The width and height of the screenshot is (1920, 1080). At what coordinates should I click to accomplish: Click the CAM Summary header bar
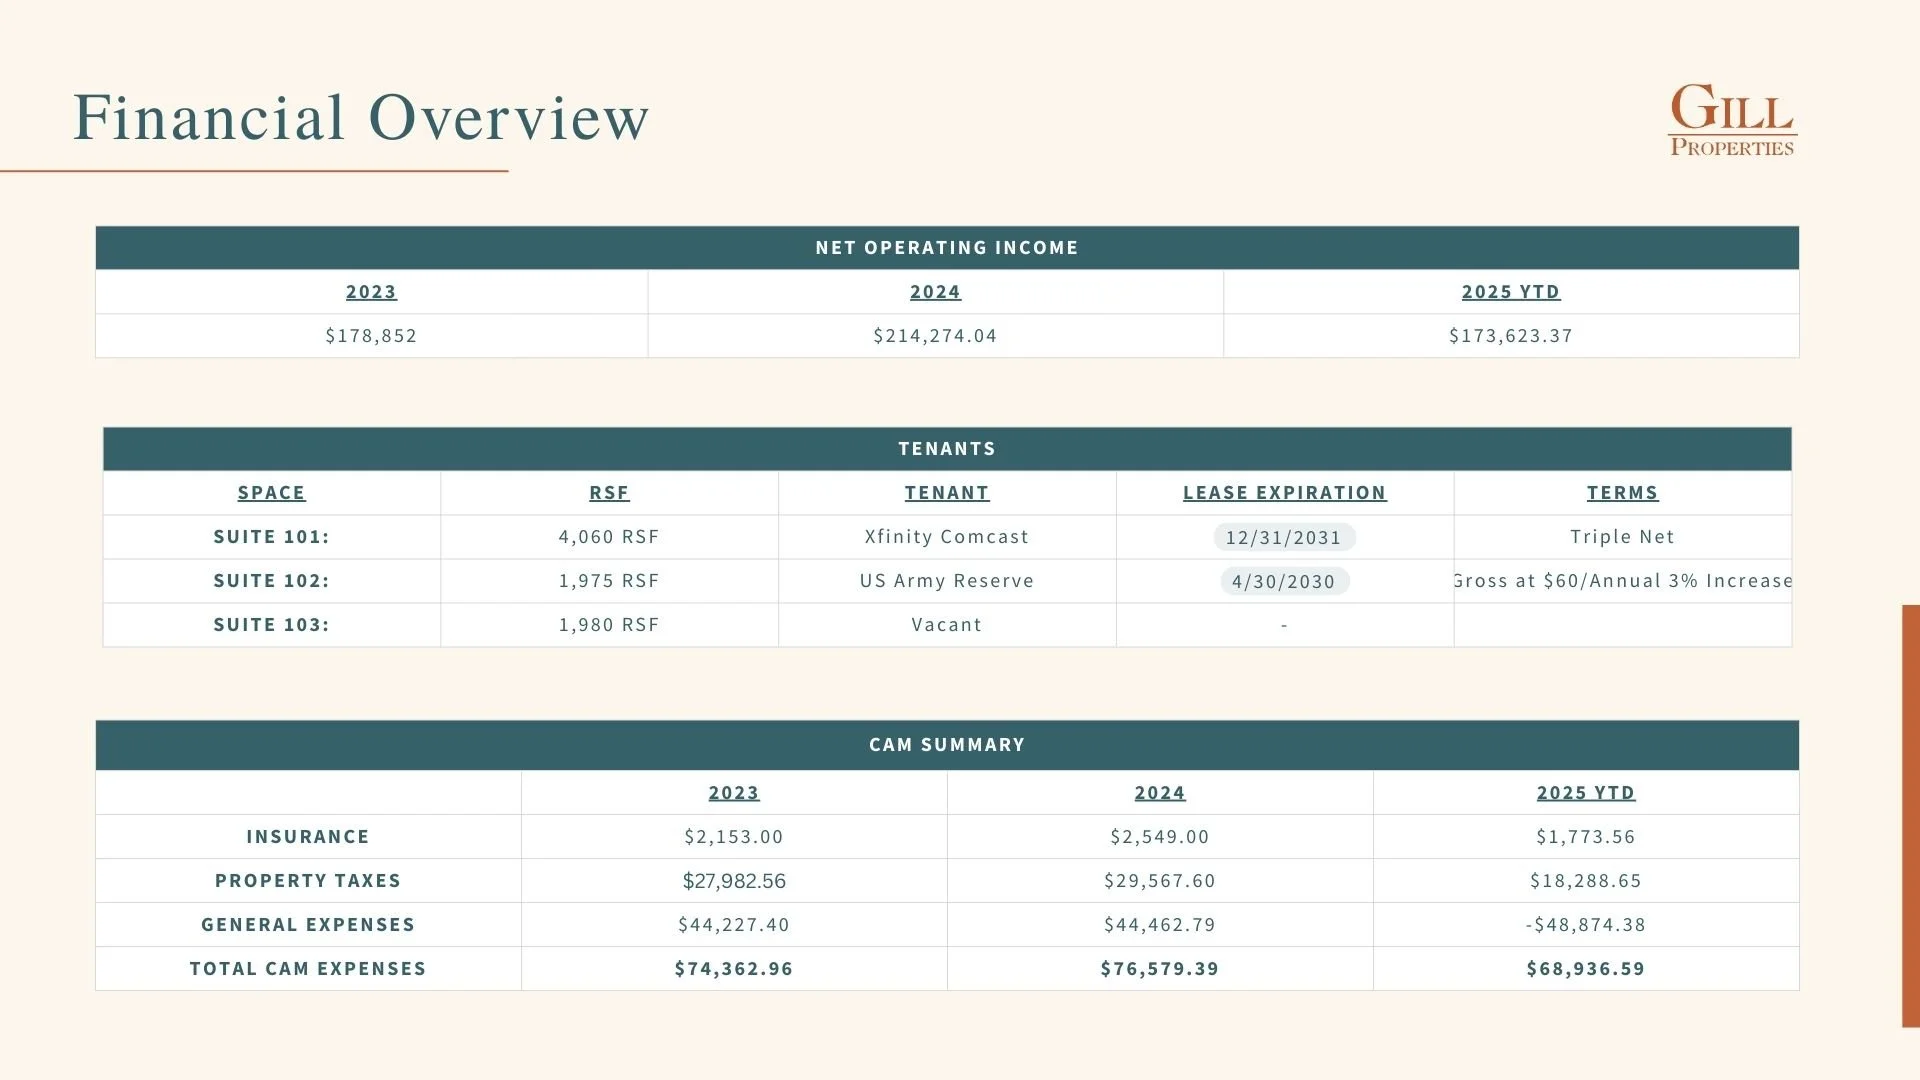[946, 745]
